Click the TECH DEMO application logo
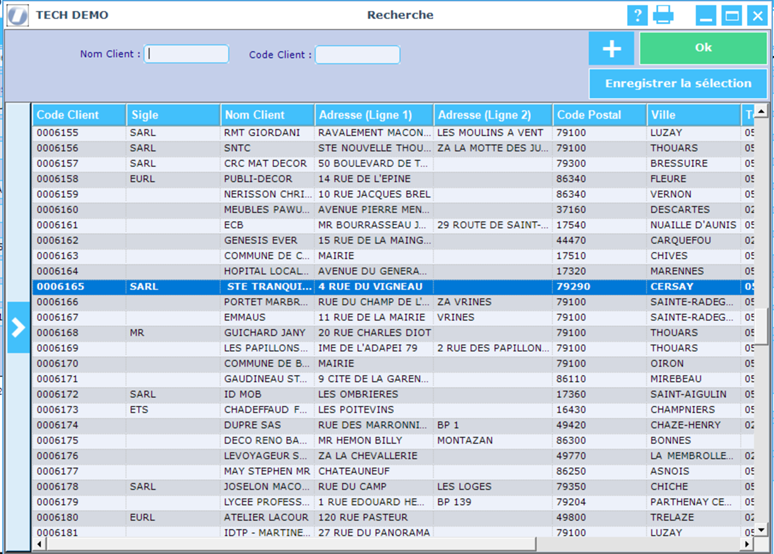The image size is (774, 554). point(16,15)
